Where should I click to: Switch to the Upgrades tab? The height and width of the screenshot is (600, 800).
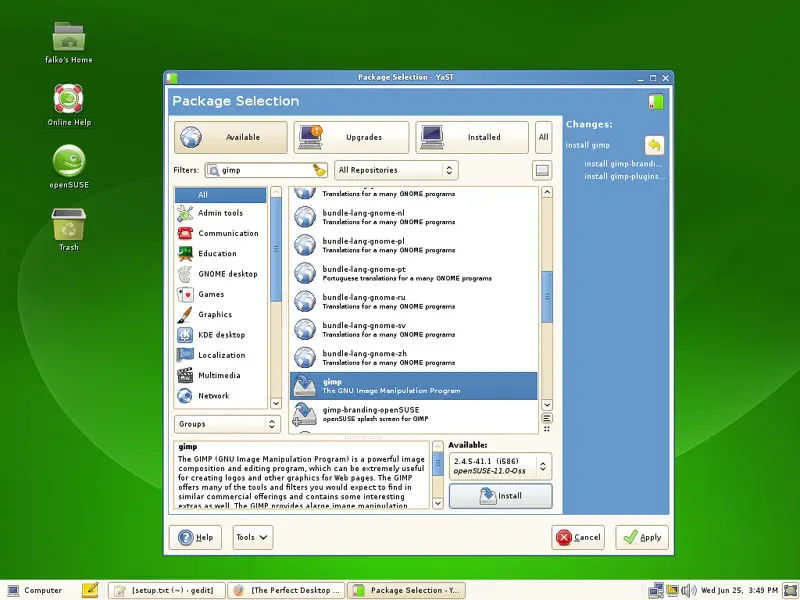tap(350, 137)
